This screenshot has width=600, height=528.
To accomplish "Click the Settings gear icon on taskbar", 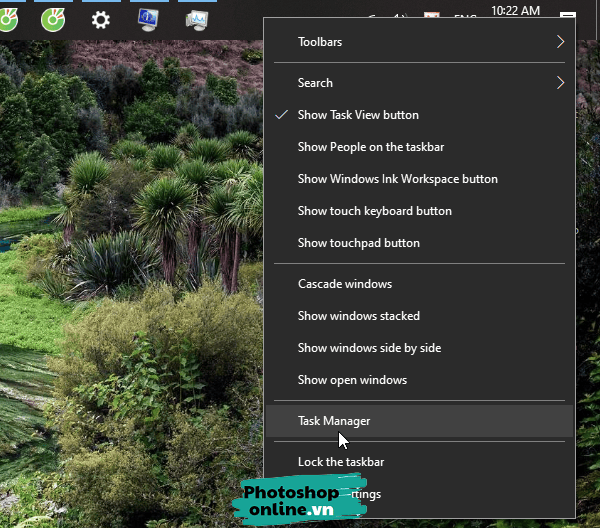I will tap(100, 19).
